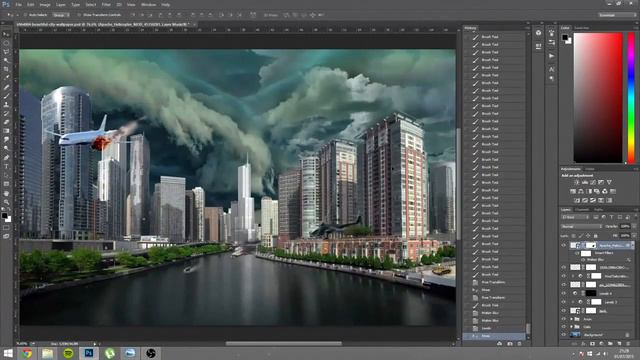Open the Window menu
This screenshot has width=640, height=360.
pos(149,4)
